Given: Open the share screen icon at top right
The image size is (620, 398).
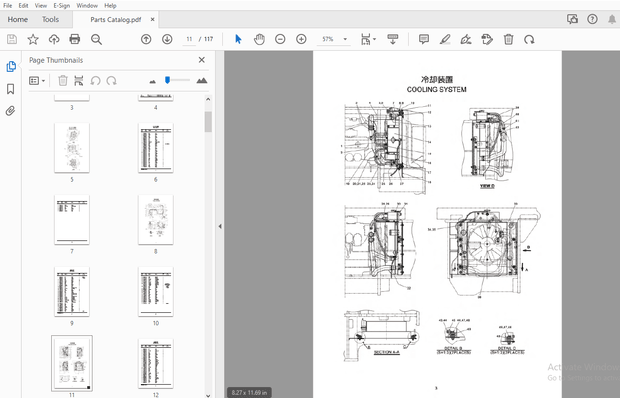Looking at the screenshot, I should tap(572, 19).
